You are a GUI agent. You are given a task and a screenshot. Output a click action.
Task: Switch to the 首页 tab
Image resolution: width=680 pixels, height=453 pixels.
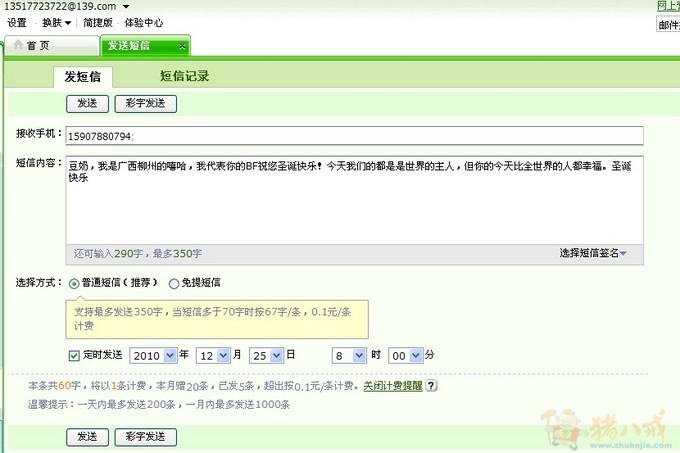click(x=52, y=45)
